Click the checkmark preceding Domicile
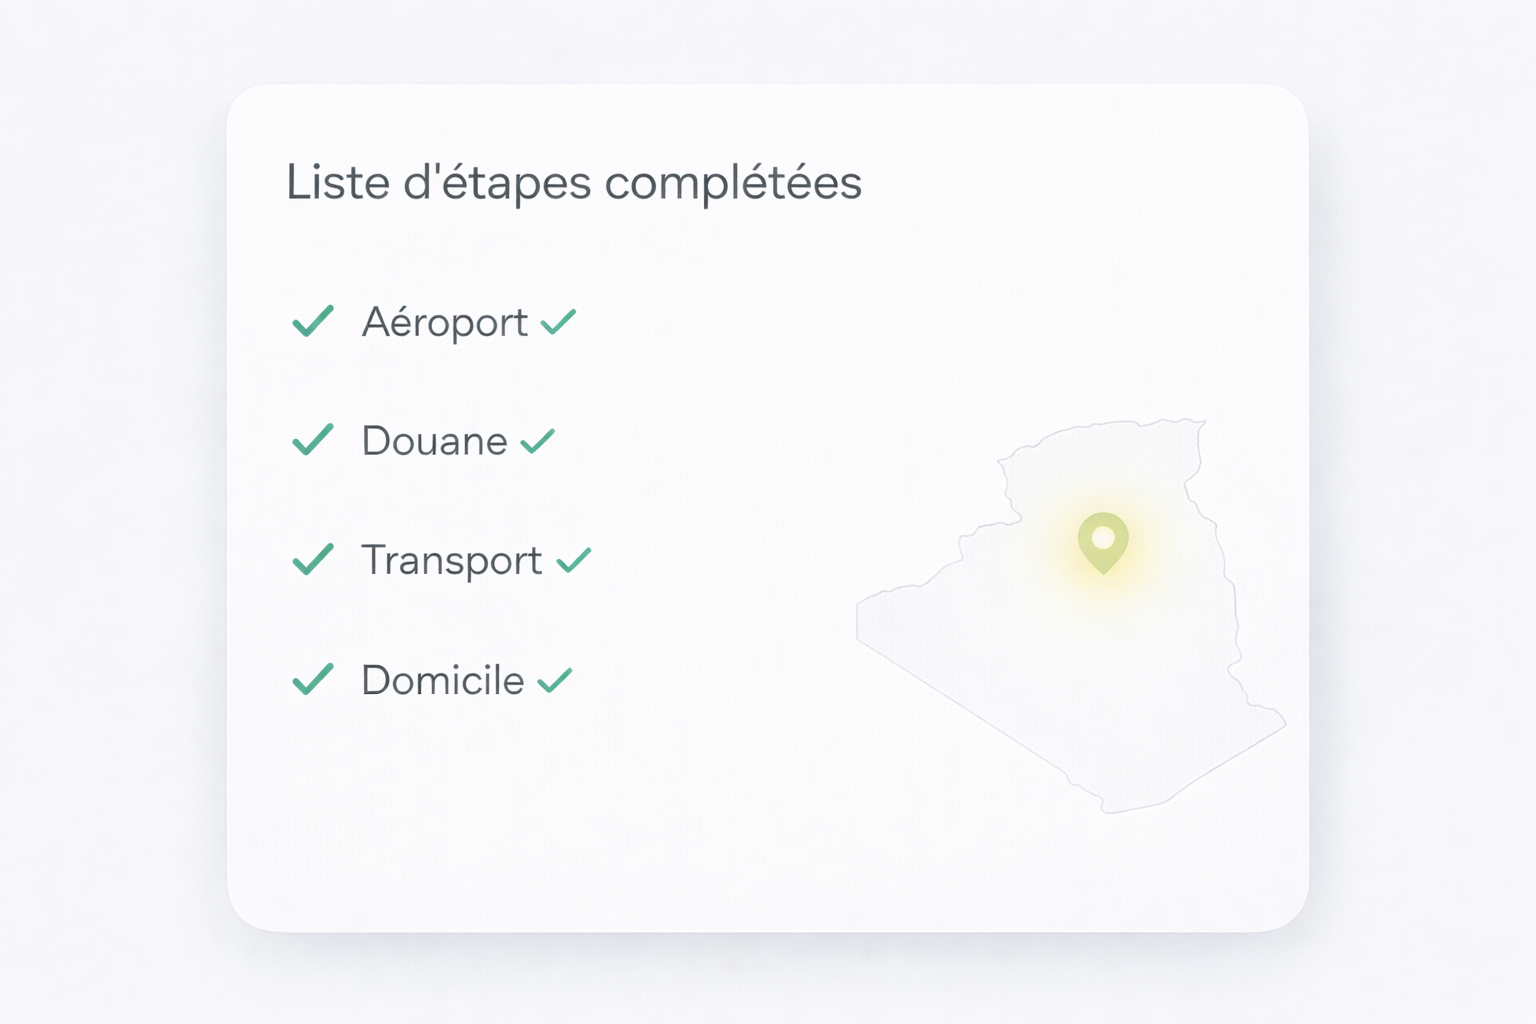Image resolution: width=1536 pixels, height=1024 pixels. point(312,679)
